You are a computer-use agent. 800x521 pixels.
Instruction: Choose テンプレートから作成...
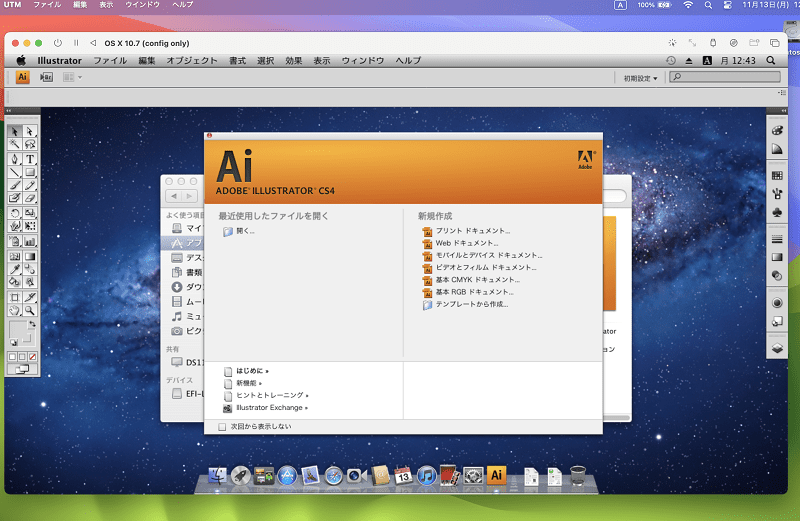pos(472,304)
